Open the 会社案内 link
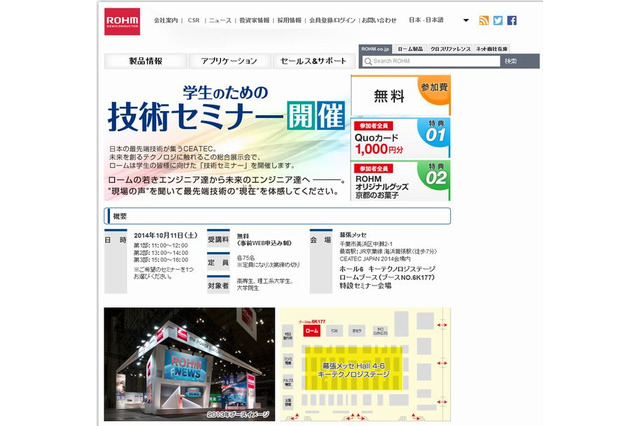Screen dimensions: 640x426 point(166,20)
